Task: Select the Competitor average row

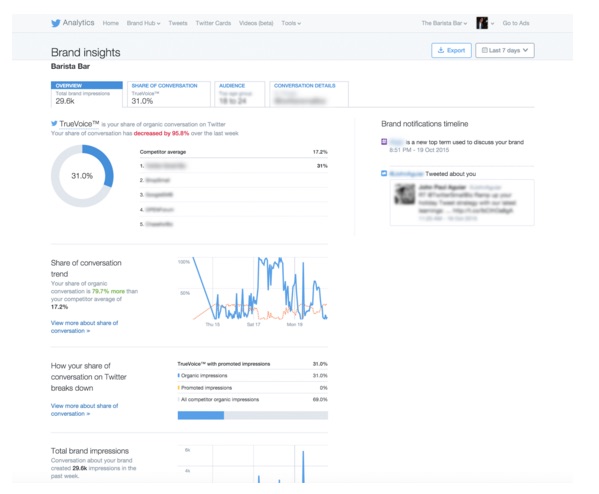Action: [x=233, y=152]
